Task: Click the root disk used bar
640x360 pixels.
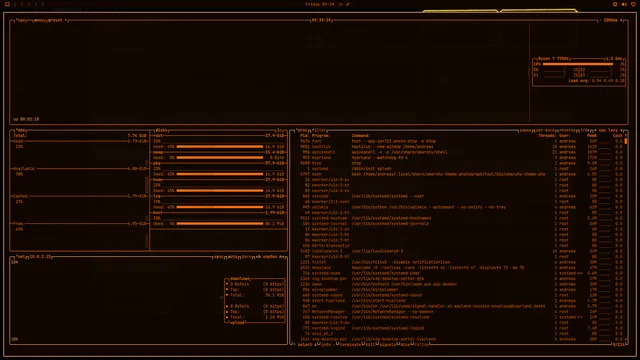Action: 220,147
